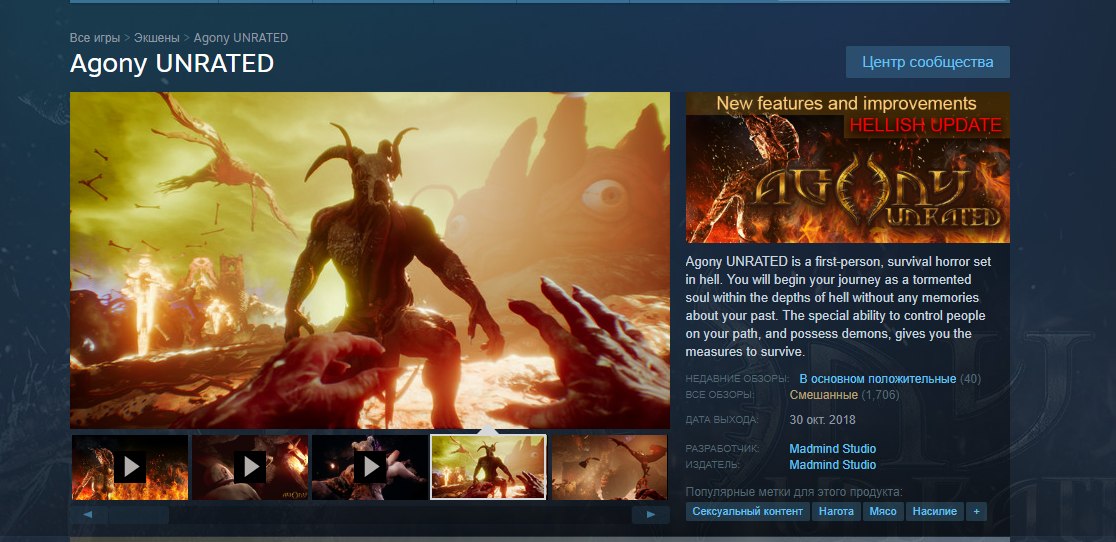Click the plus button to add tags

coord(976,511)
